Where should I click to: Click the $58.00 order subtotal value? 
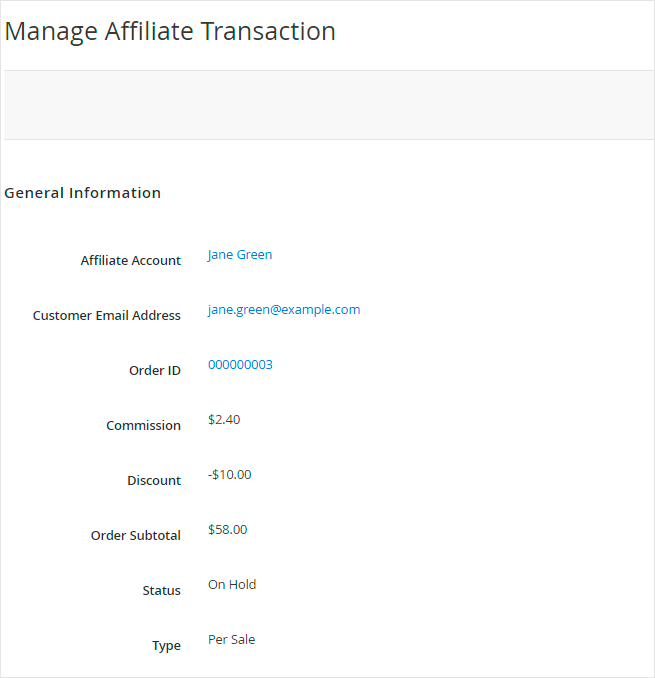(x=228, y=530)
